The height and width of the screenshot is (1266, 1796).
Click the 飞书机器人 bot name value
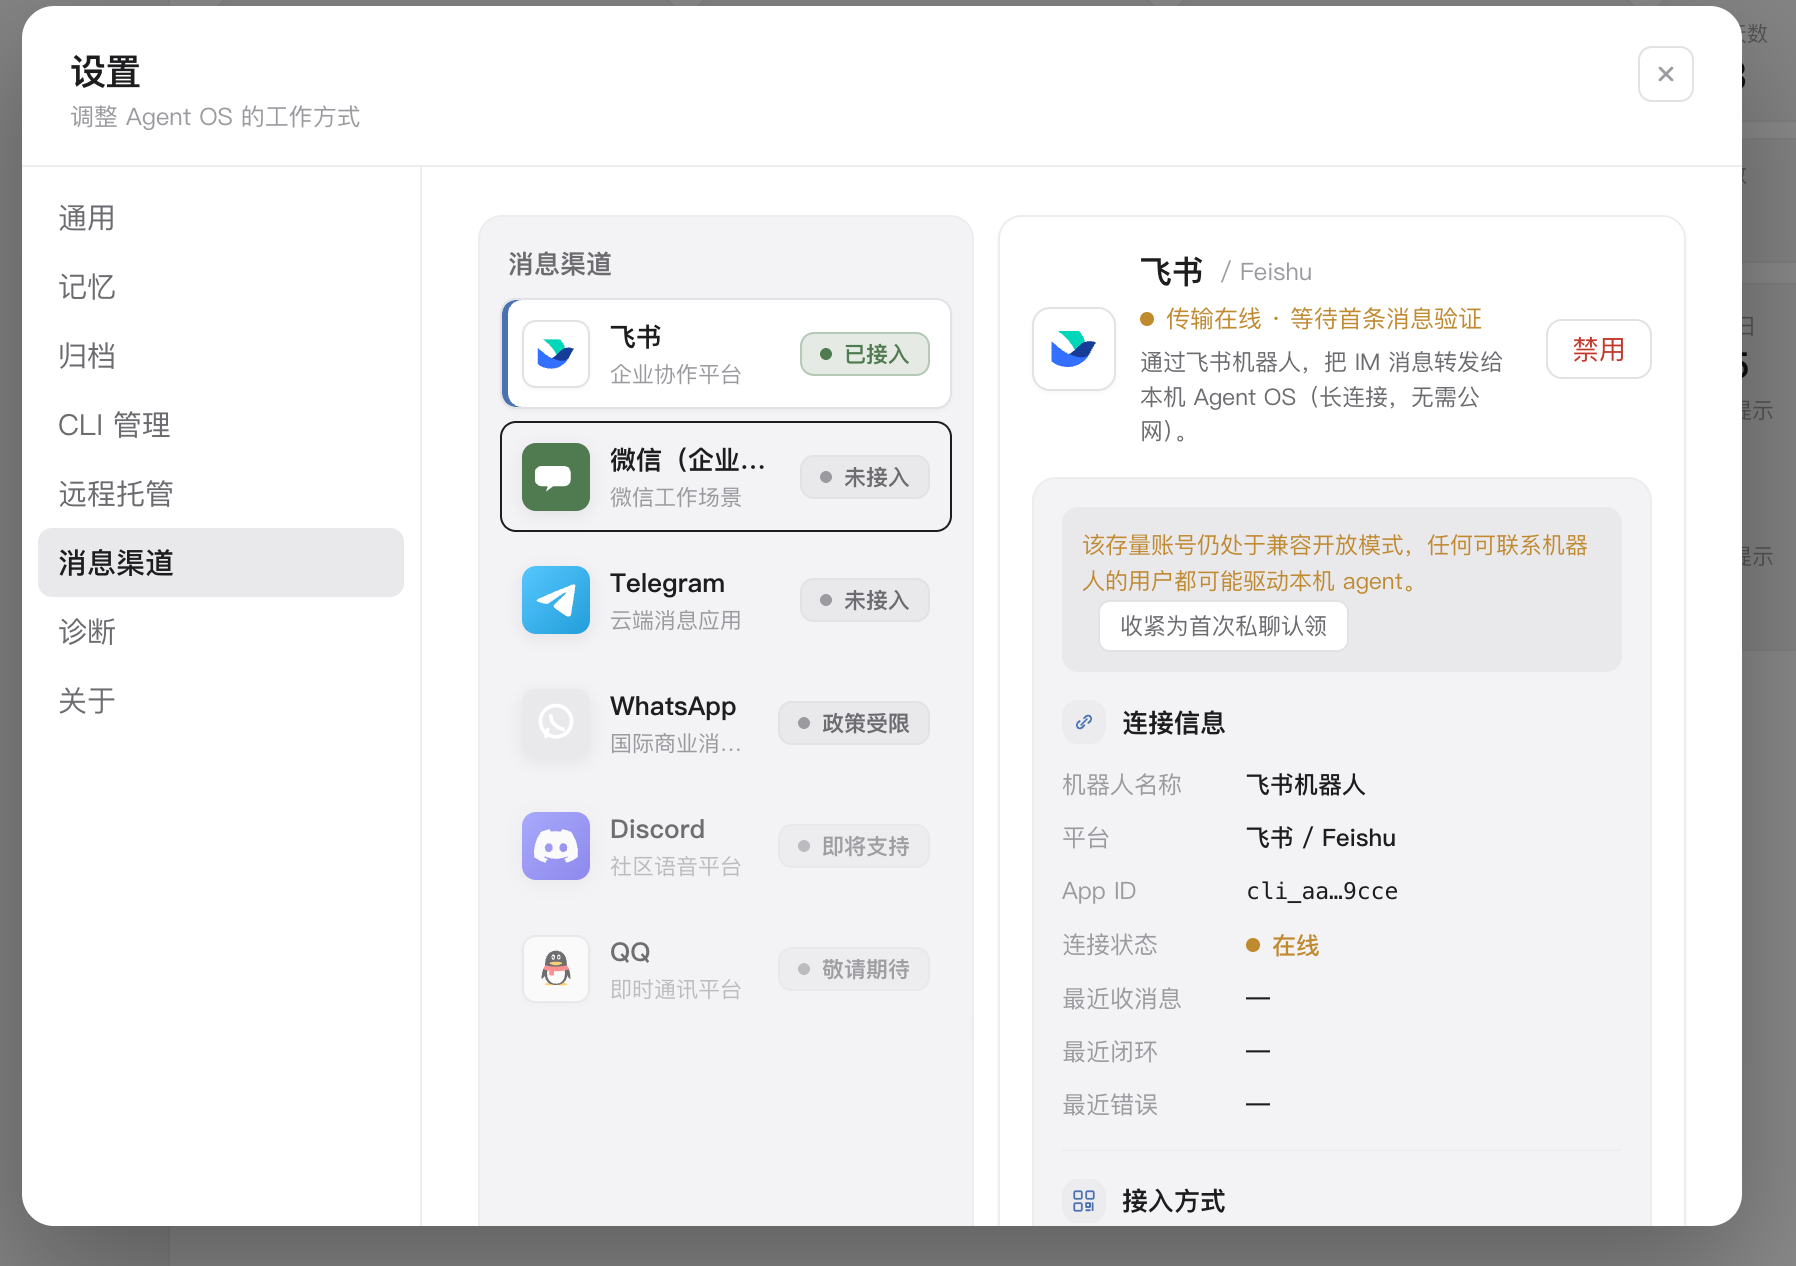tap(1306, 785)
